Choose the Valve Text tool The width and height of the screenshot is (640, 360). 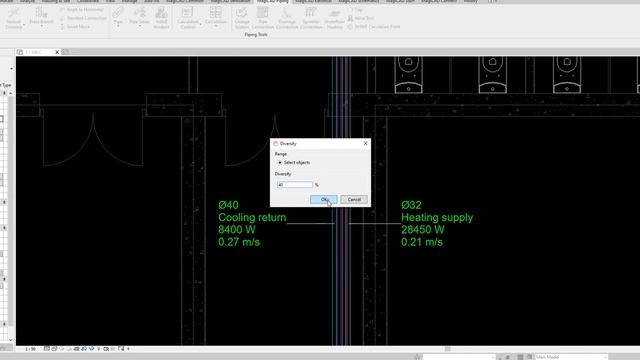tap(361, 18)
